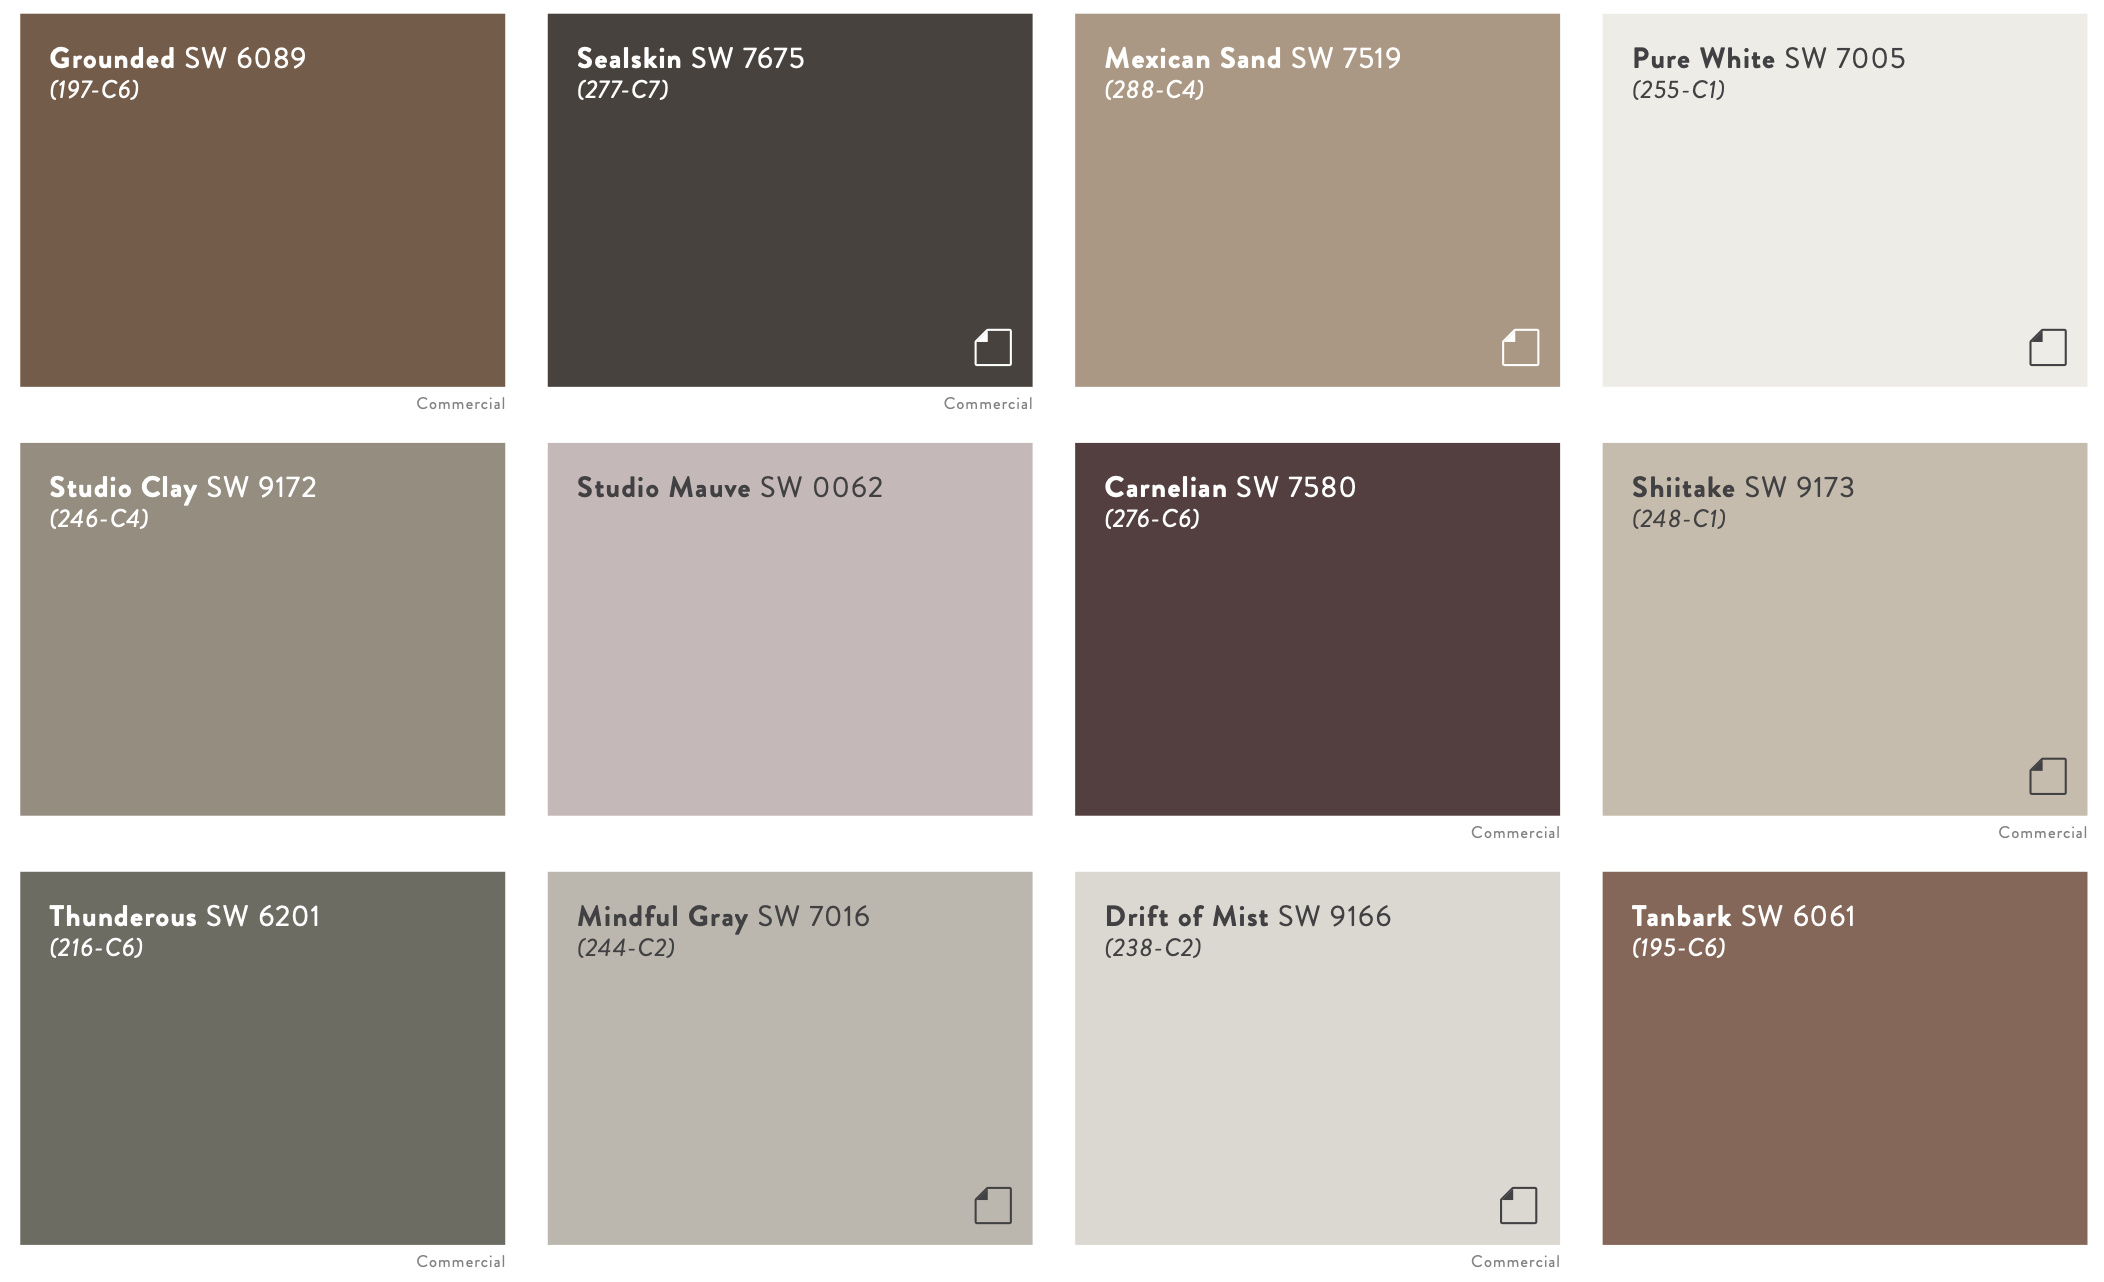Click the Commercial label below Shiitake

pyautogui.click(x=2042, y=832)
